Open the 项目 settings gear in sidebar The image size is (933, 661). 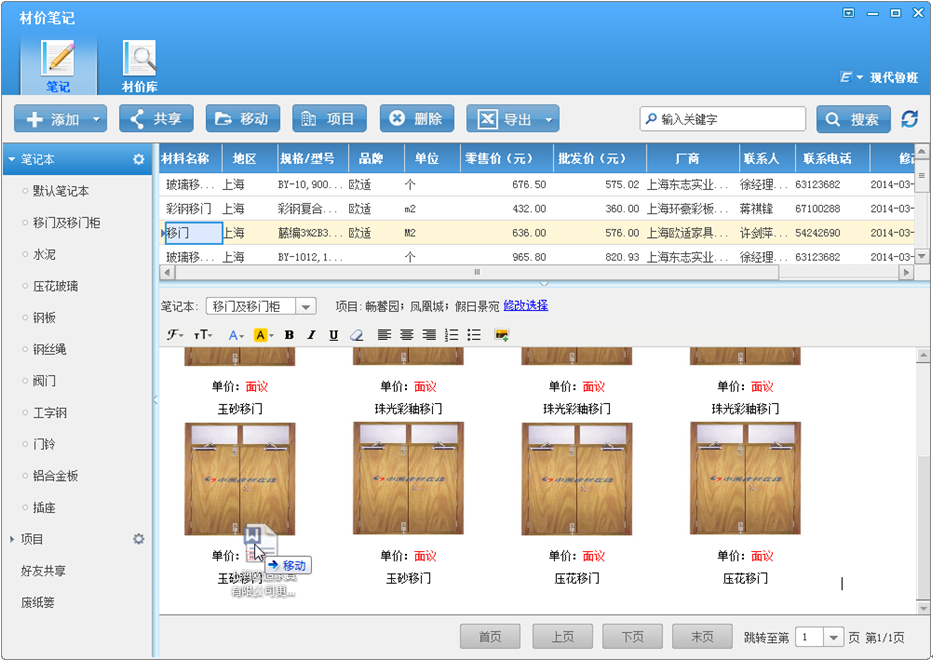tap(139, 539)
